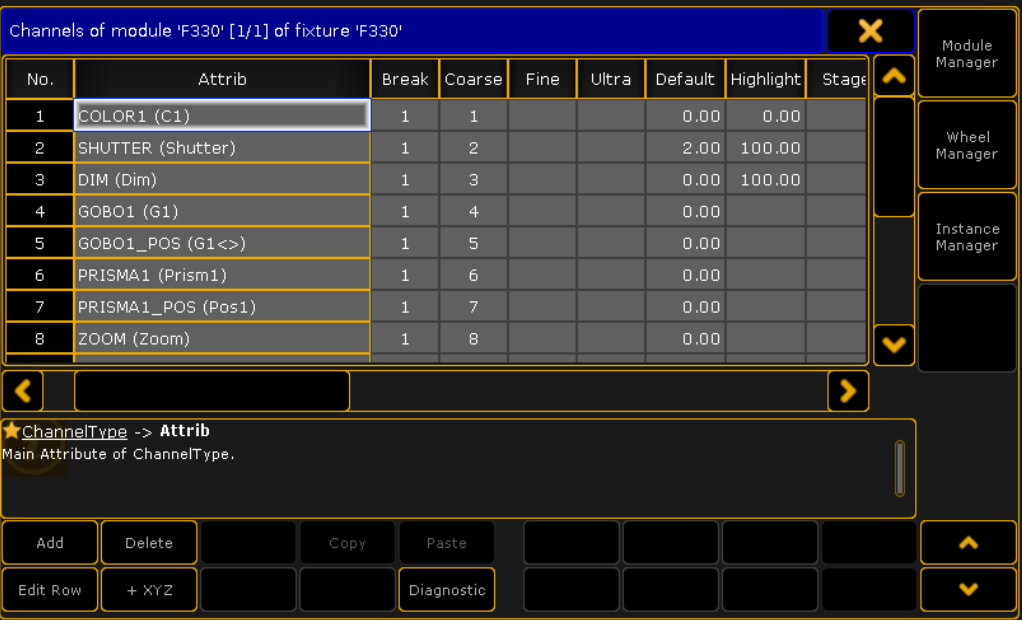Click the horizontal scroll-right arrow icon
Viewport: 1022px width, 620px height.
pos(848,391)
